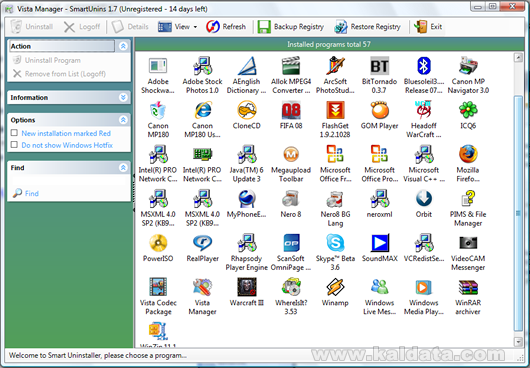Viewport: 530px width, 368px height.
Task: Click Logoff in the toolbar
Action: [x=82, y=27]
